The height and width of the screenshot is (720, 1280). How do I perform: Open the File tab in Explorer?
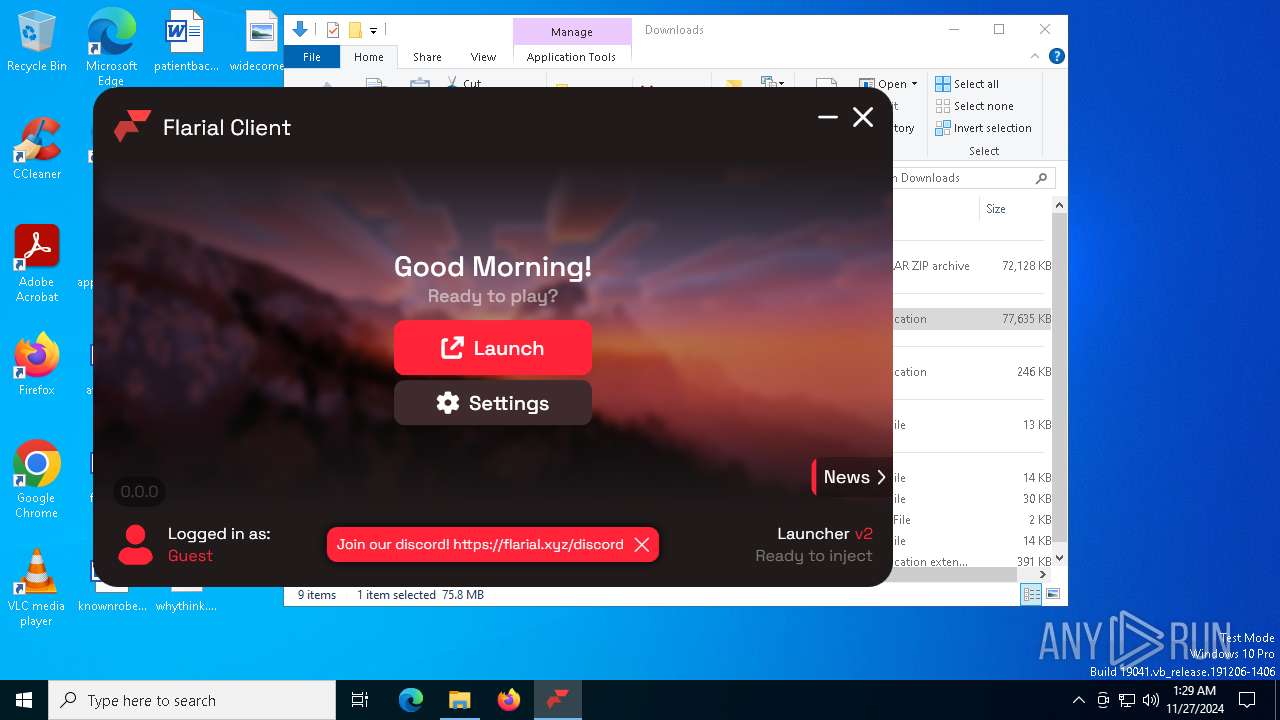(x=312, y=57)
